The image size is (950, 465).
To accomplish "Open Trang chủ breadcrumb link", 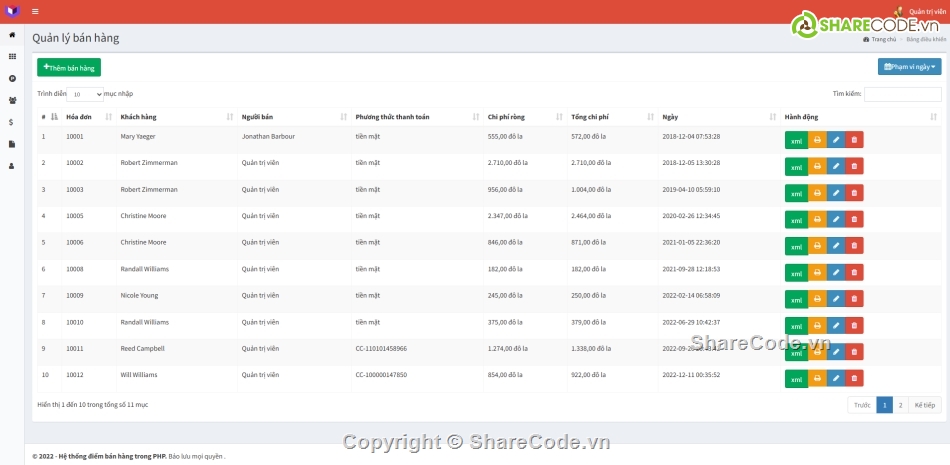I will tap(880, 39).
